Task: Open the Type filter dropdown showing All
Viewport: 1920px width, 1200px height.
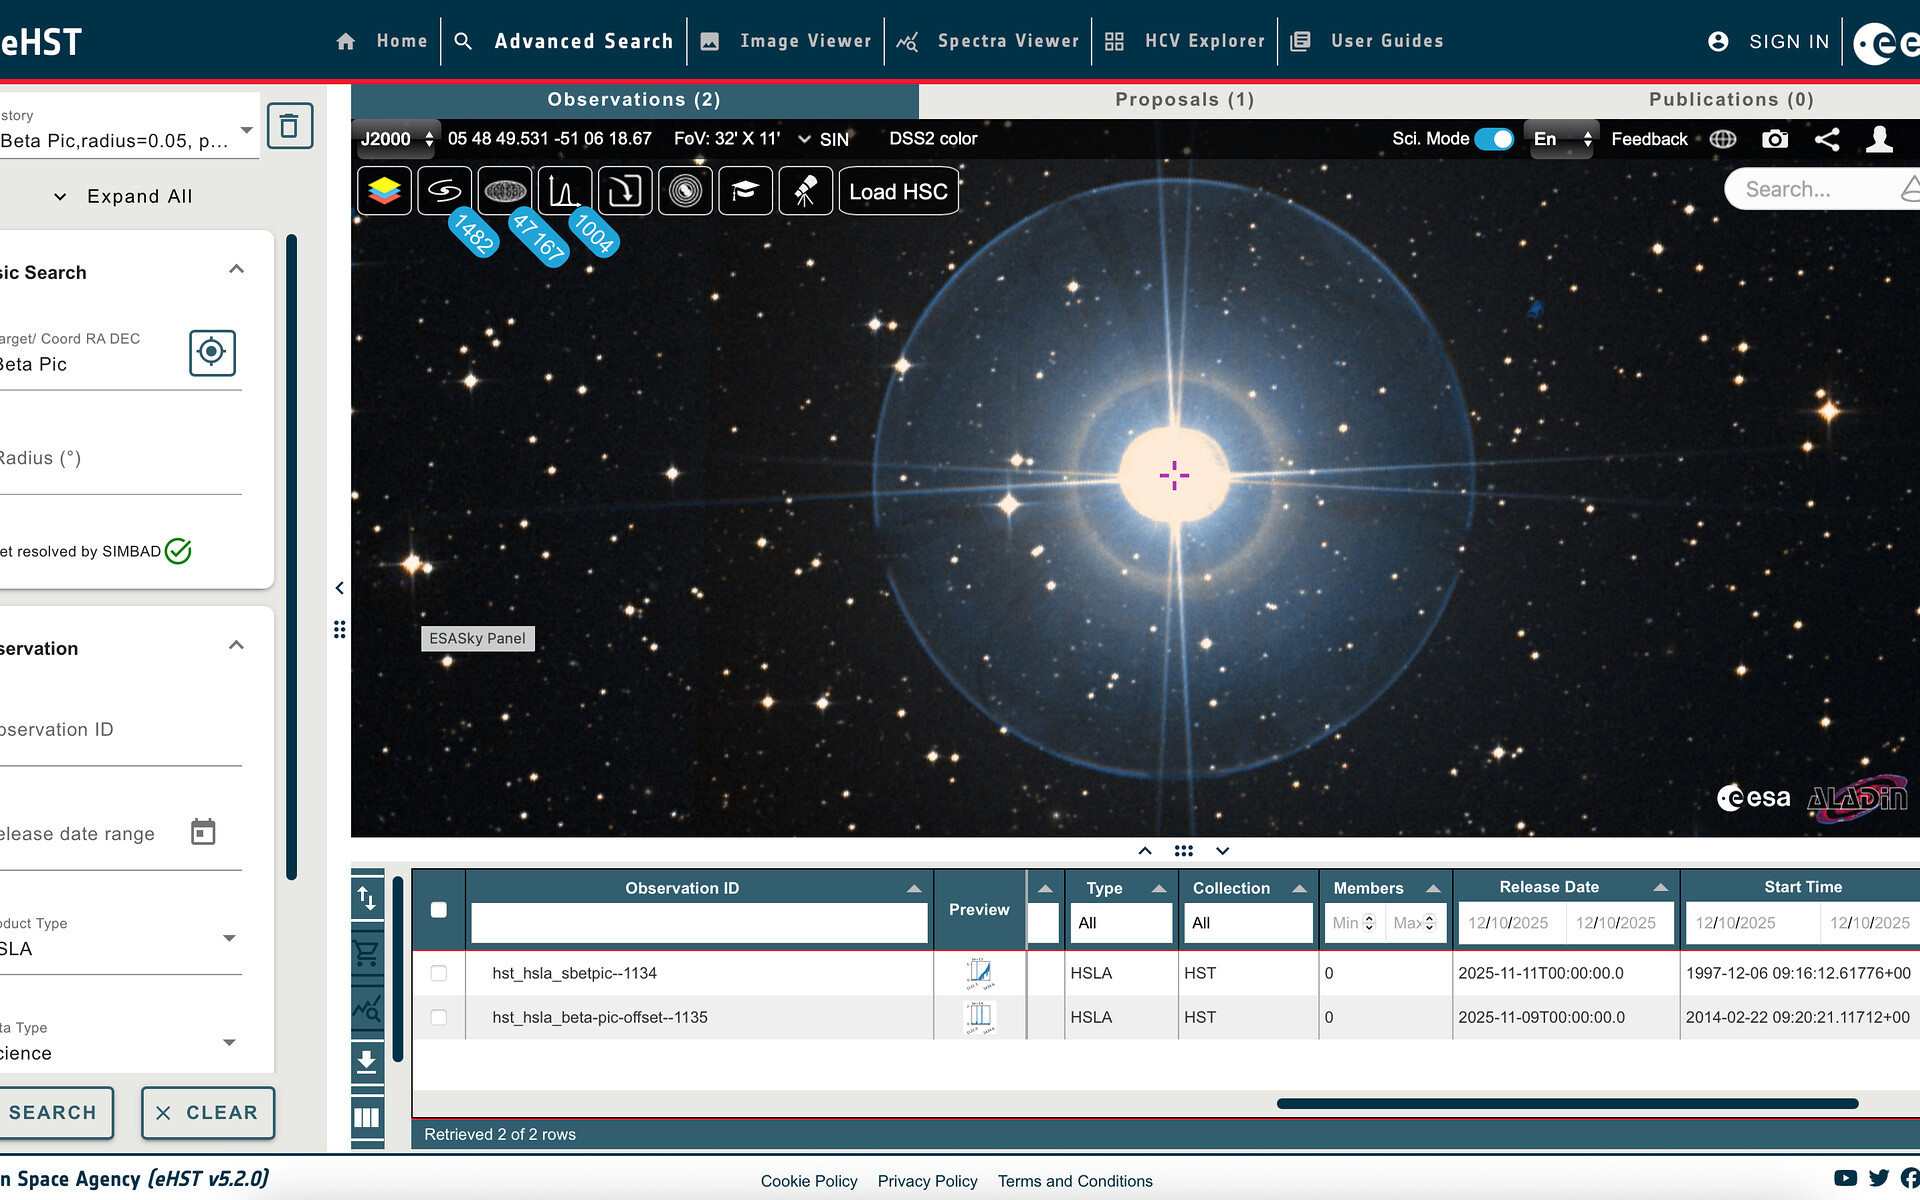Action: pos(1120,923)
